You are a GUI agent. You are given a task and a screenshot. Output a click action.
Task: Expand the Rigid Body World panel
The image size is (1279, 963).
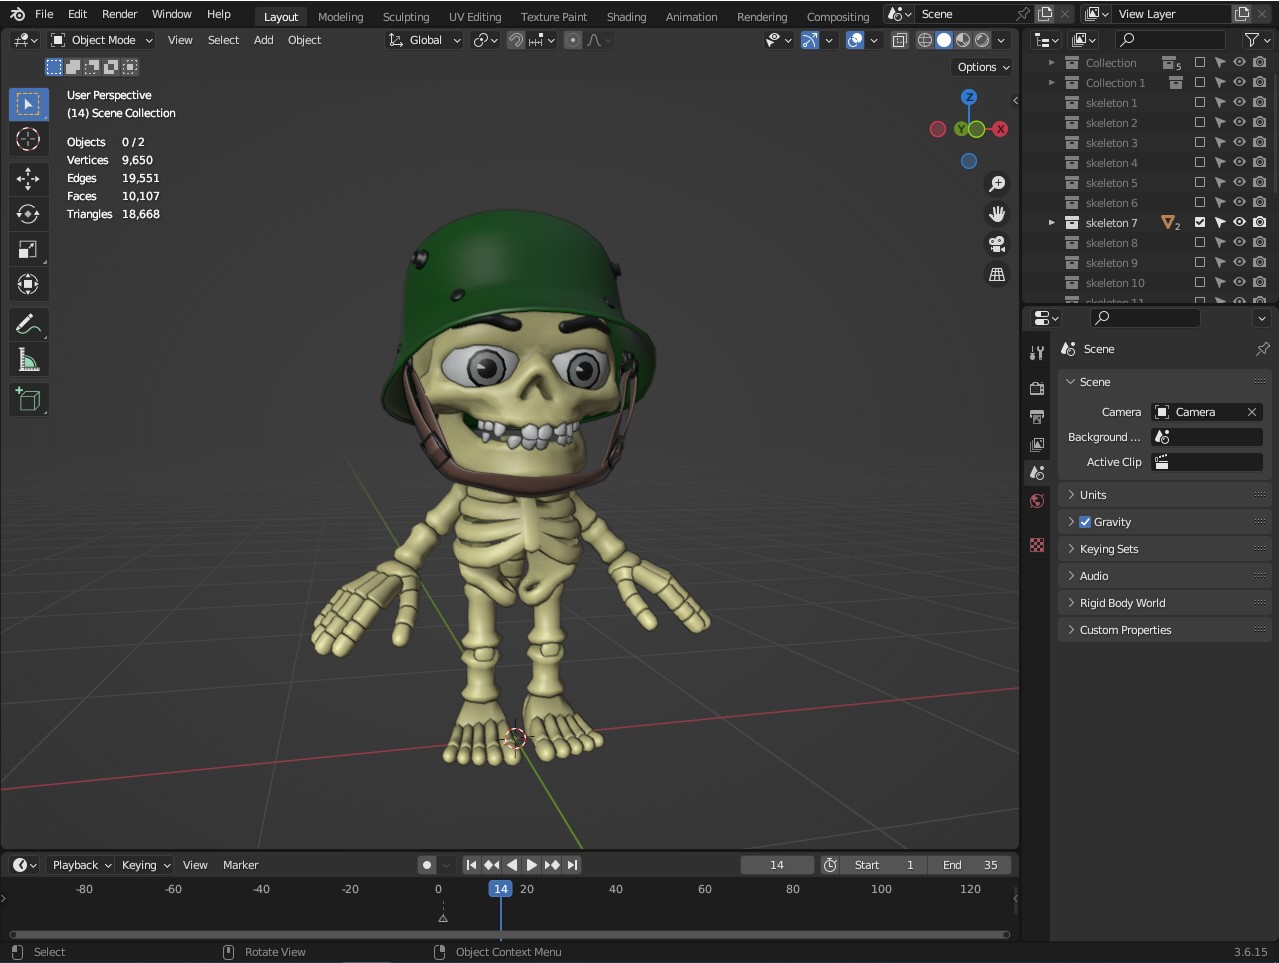click(1122, 603)
